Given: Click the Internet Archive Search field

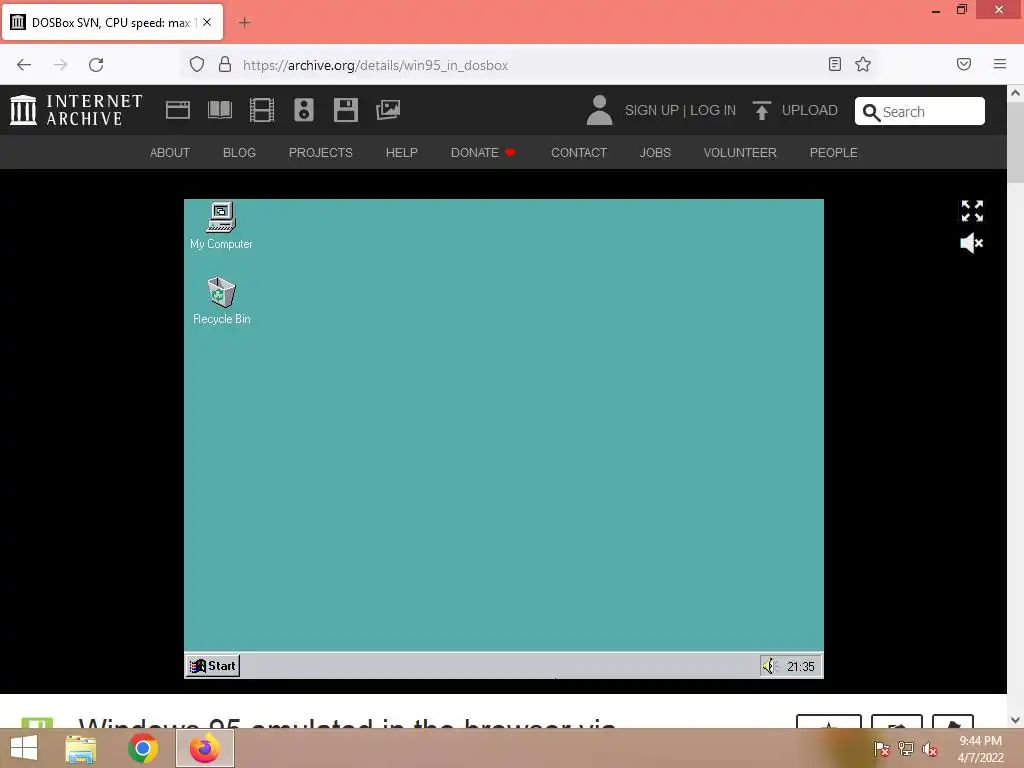Looking at the screenshot, I should pyautogui.click(x=920, y=111).
